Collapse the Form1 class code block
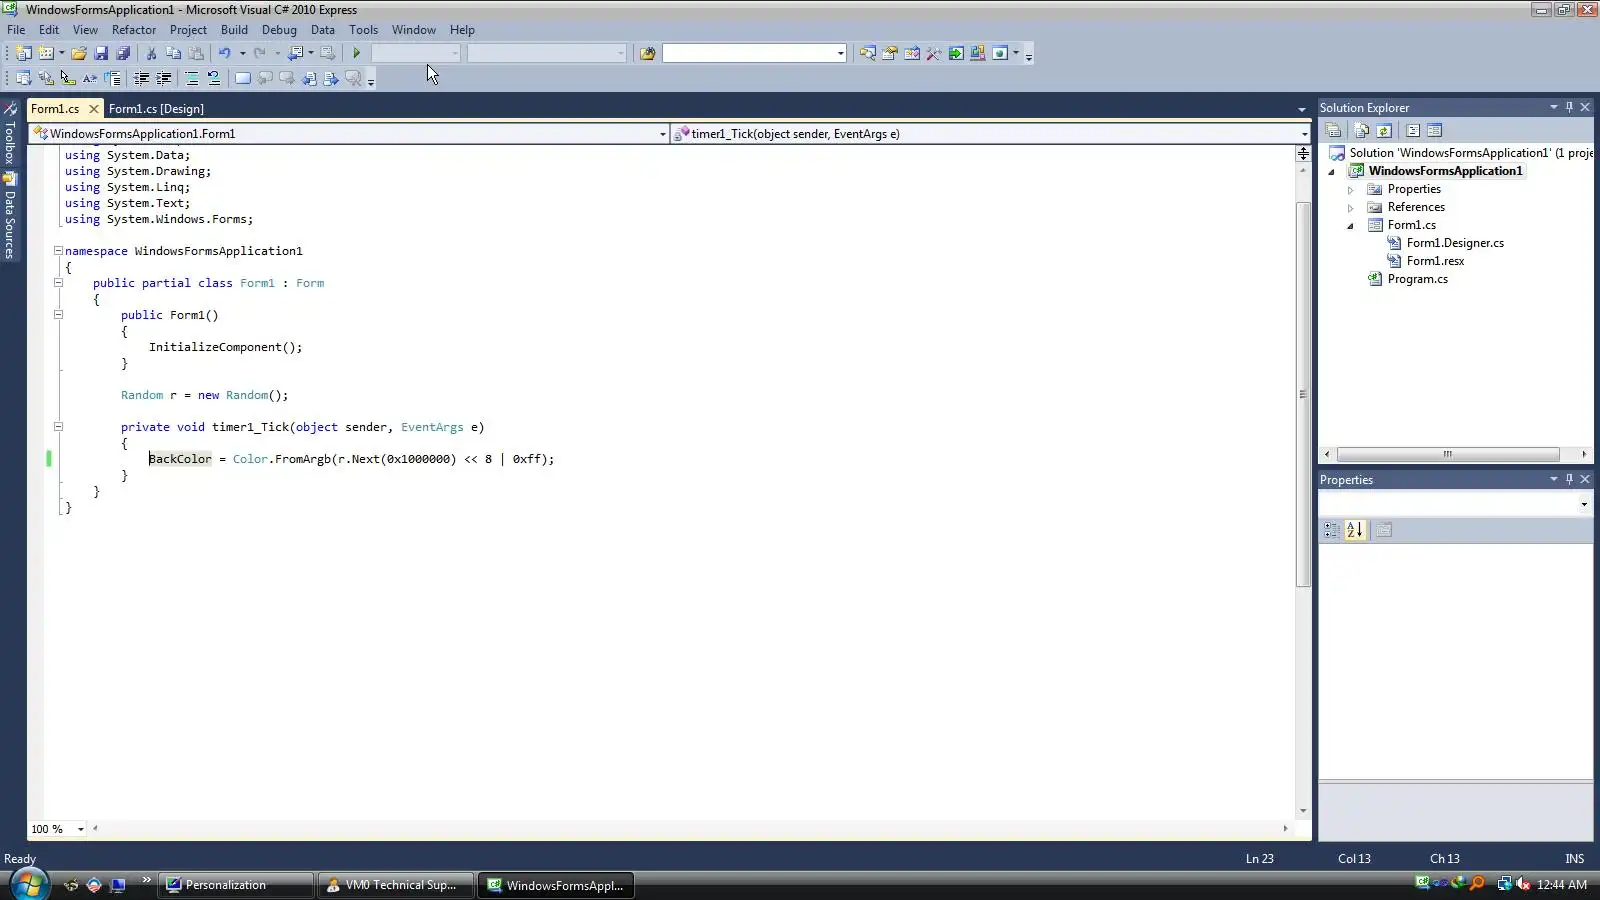 (x=58, y=283)
